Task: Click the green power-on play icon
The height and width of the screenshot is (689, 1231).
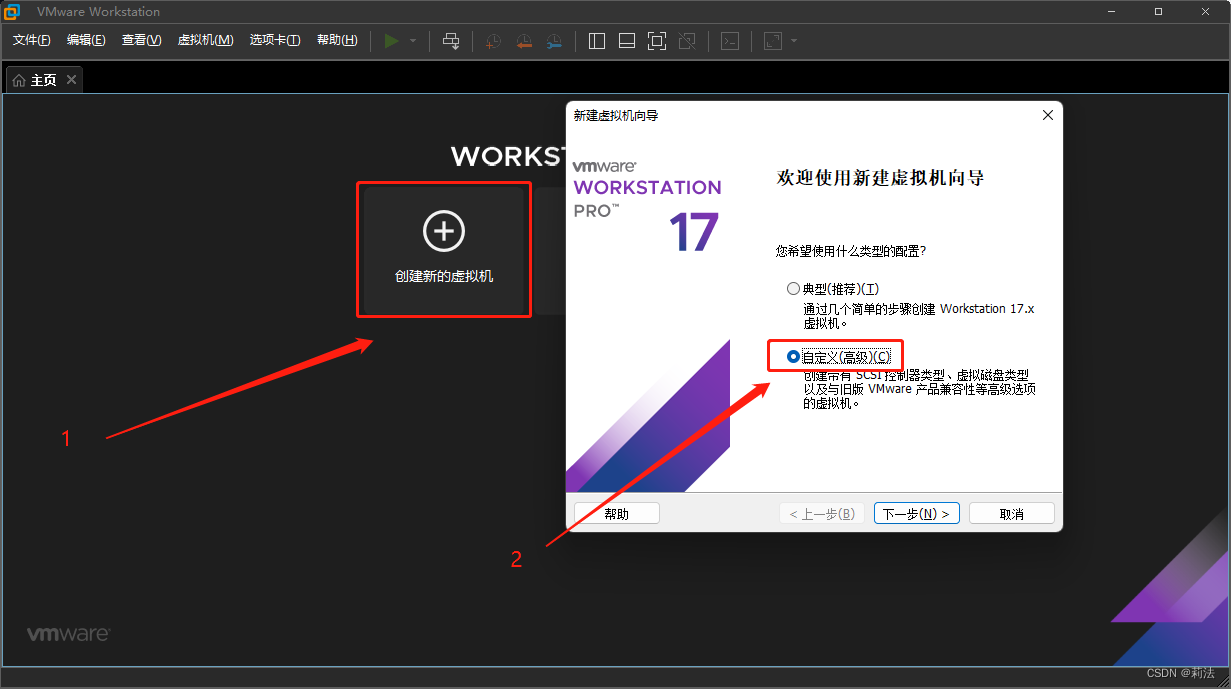Action: tap(391, 41)
